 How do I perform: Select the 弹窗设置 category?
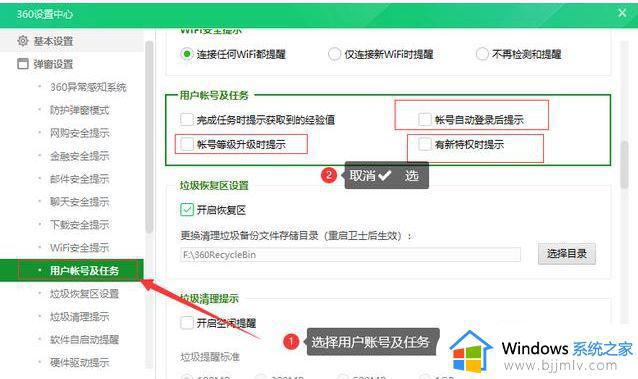(53, 64)
